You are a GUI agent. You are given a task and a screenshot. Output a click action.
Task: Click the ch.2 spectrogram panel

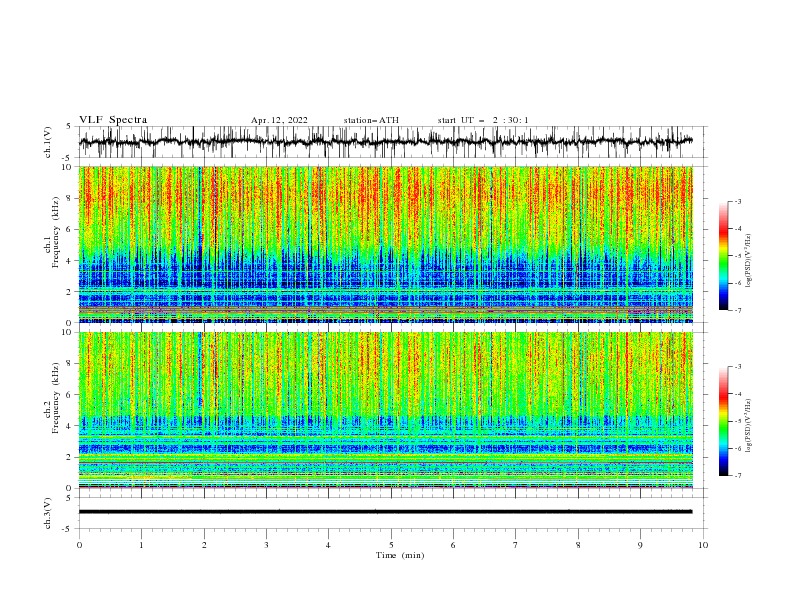point(385,410)
